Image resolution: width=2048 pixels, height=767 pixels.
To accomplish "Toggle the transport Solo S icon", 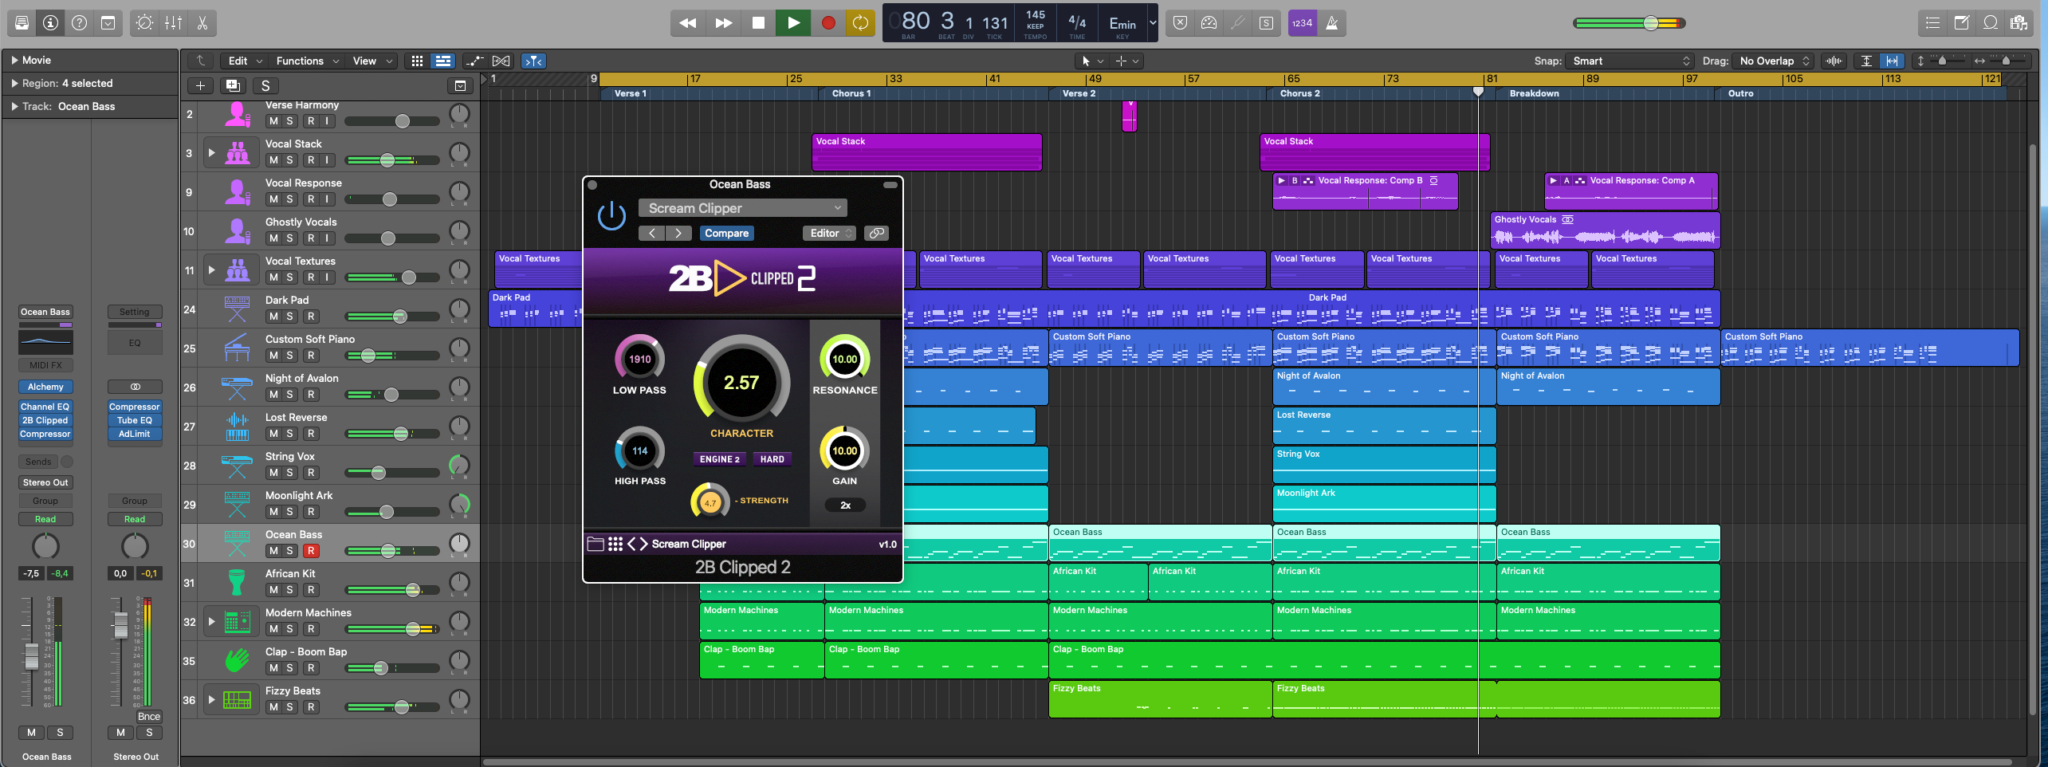I will coord(1266,23).
